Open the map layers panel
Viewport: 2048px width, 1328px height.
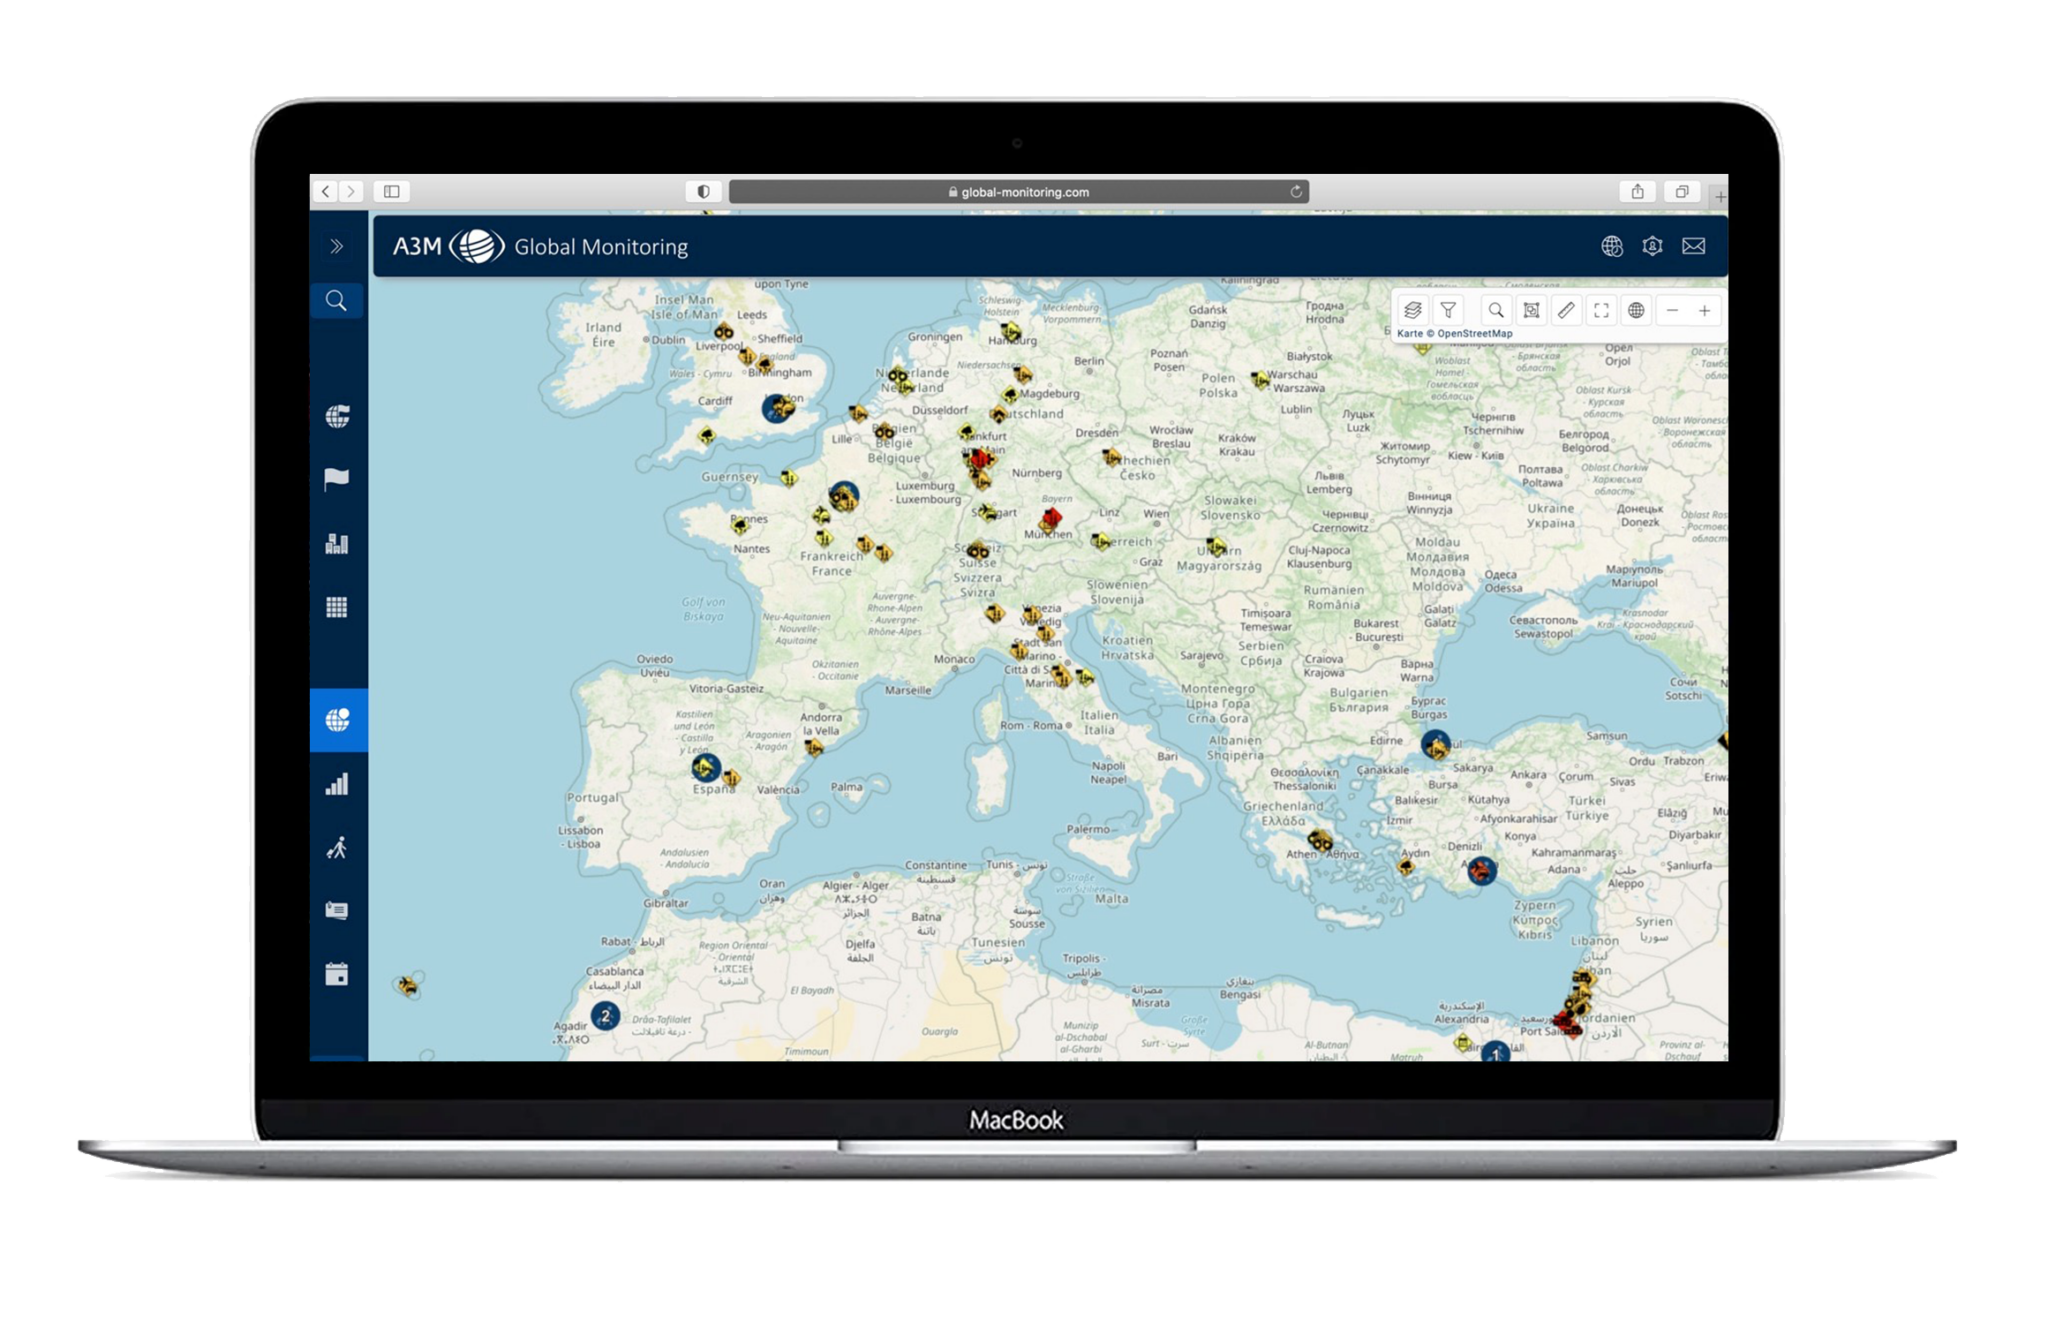coord(1412,310)
